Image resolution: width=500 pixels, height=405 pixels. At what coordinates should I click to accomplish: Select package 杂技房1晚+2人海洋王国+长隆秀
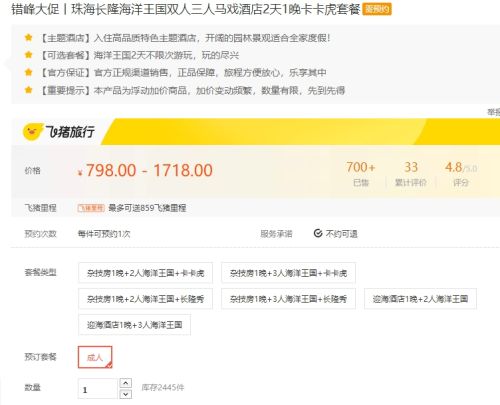pyautogui.click(x=145, y=299)
